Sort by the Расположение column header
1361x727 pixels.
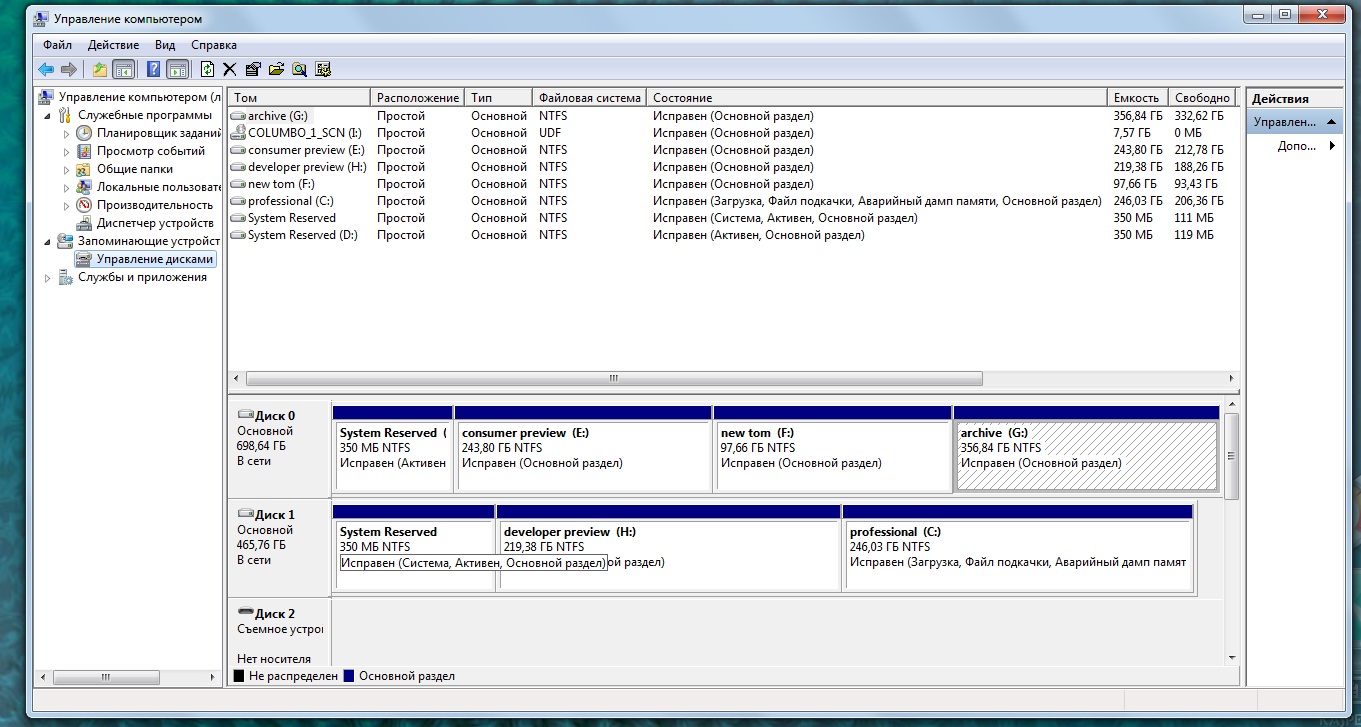(x=418, y=98)
